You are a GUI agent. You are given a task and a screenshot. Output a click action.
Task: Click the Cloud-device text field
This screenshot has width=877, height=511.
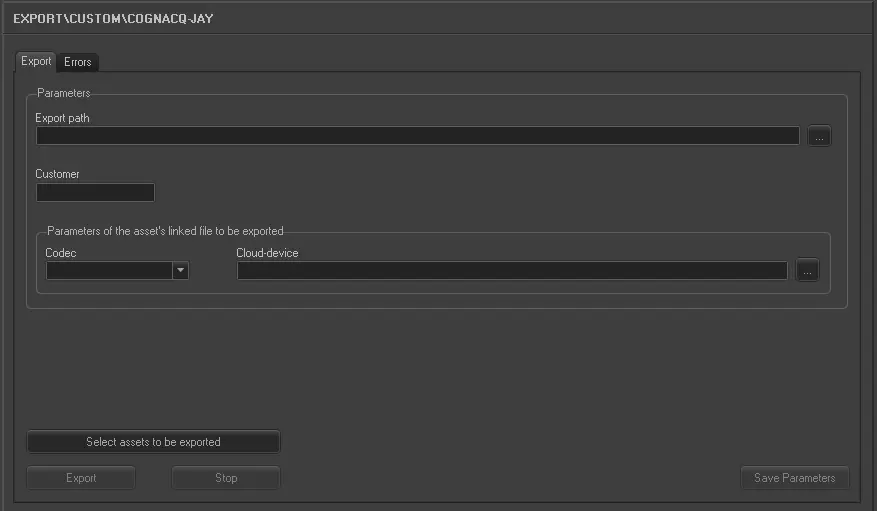[511, 270]
